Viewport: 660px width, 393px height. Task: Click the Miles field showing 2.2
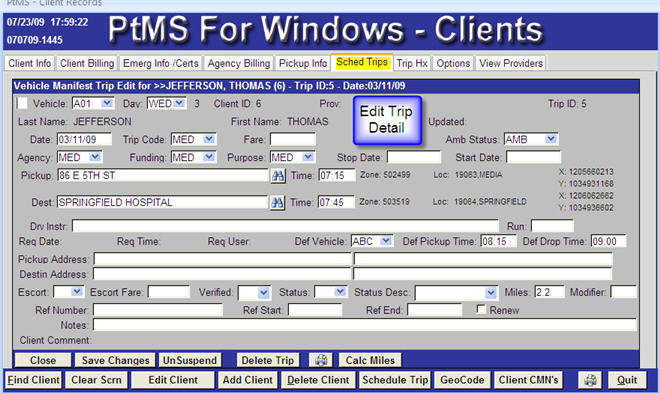(549, 292)
